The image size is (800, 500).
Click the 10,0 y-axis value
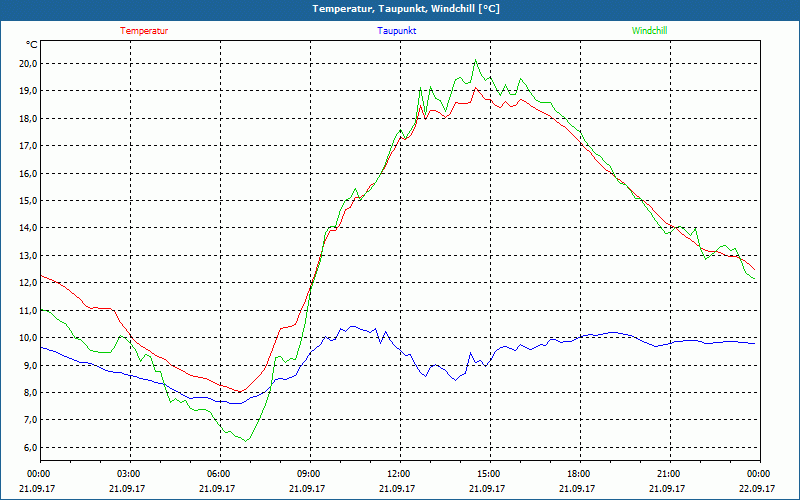click(x=28, y=338)
